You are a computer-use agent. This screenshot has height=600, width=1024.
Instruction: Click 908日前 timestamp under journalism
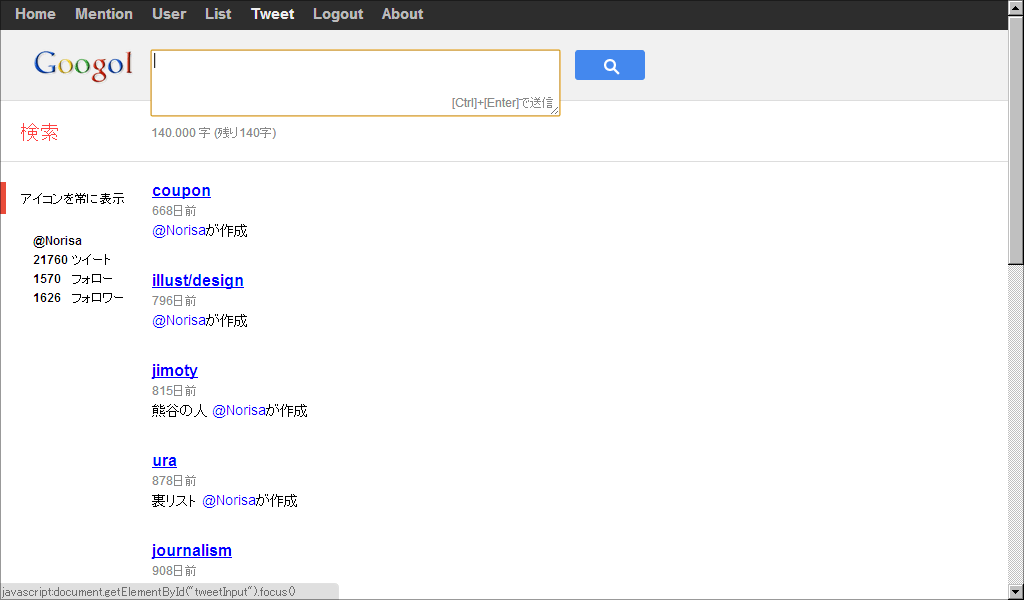coord(174,571)
